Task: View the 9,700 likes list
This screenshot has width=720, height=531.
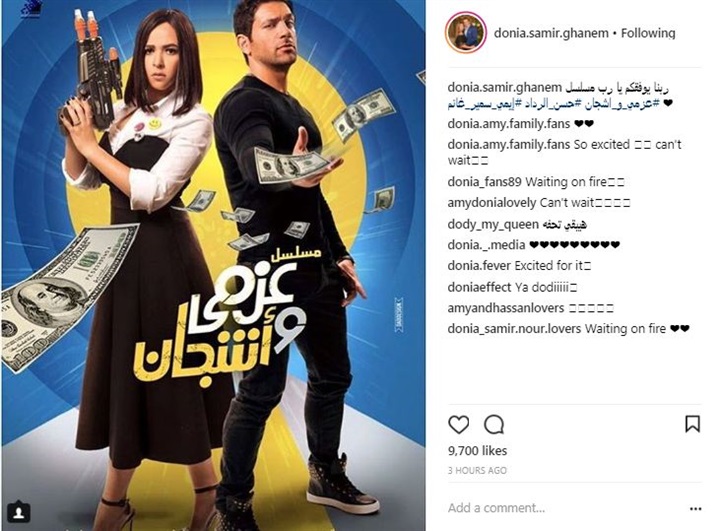Action: click(478, 451)
